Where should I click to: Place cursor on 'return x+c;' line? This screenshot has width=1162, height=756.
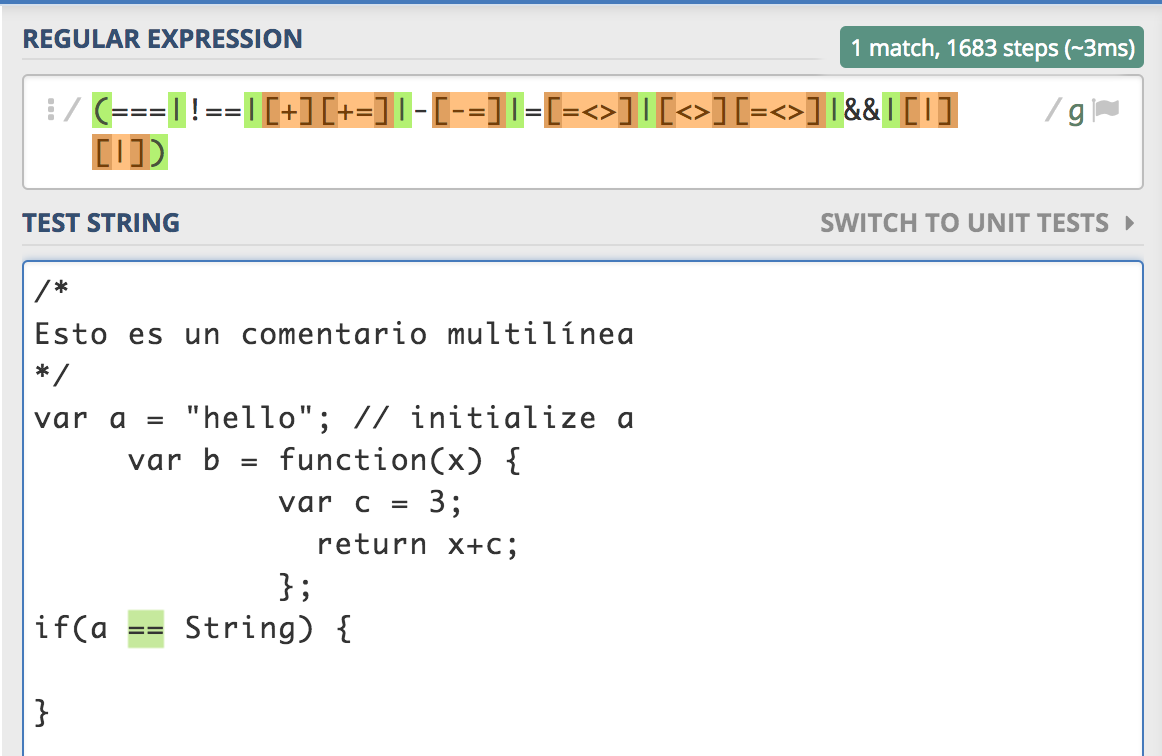(419, 545)
